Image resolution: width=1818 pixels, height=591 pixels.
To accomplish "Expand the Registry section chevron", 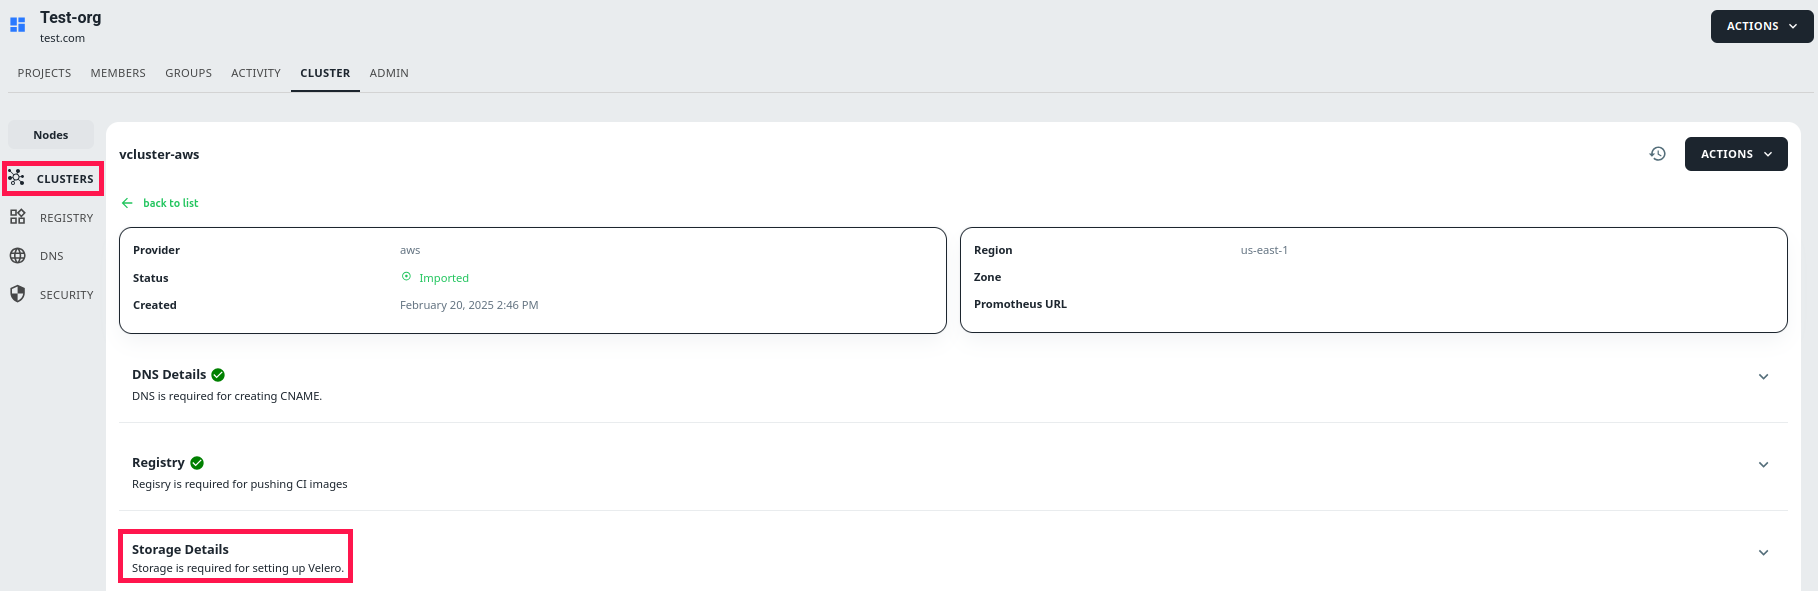I will click(x=1763, y=465).
